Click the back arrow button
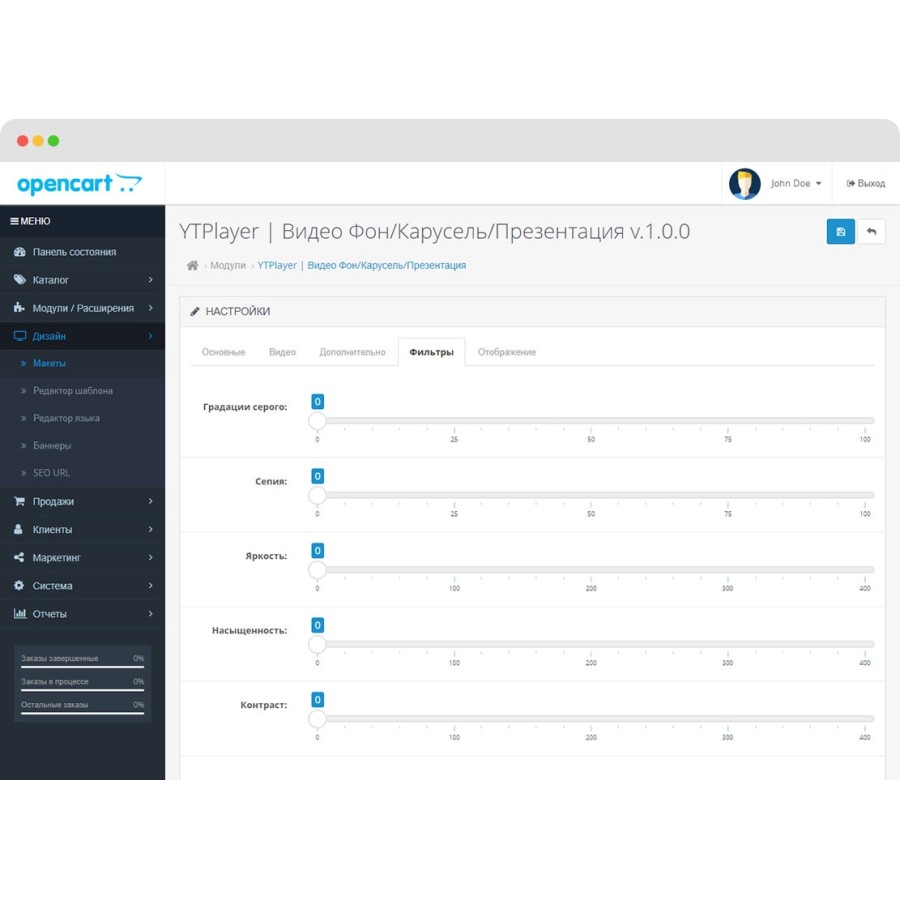900x900 pixels. coord(871,231)
